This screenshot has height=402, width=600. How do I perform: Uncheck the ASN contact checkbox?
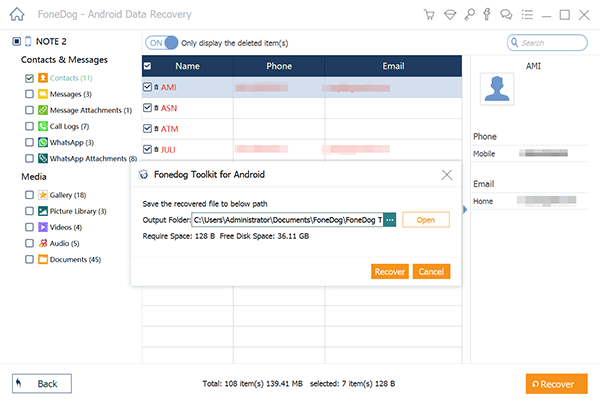point(147,108)
